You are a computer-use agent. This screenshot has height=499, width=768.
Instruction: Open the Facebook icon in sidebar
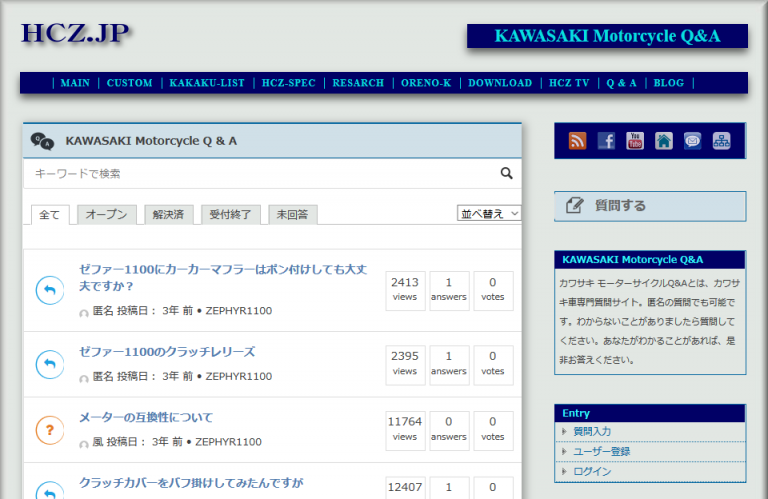(606, 141)
